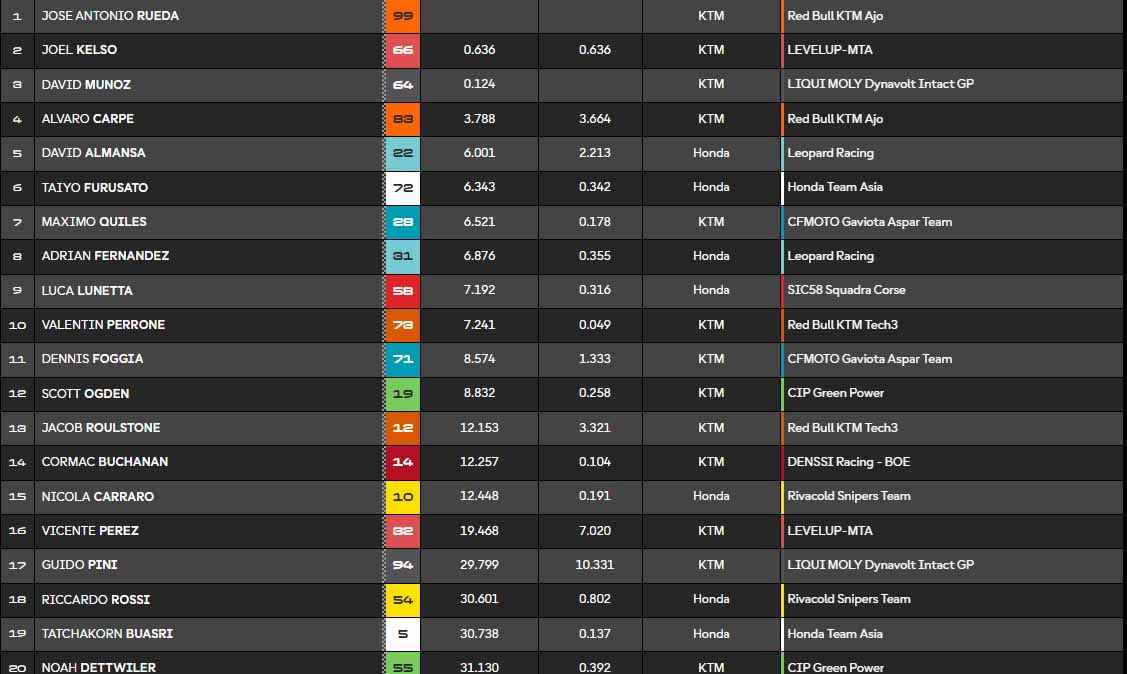Click the yellow number 54 rider badge
The height and width of the screenshot is (674, 1127).
tap(403, 600)
